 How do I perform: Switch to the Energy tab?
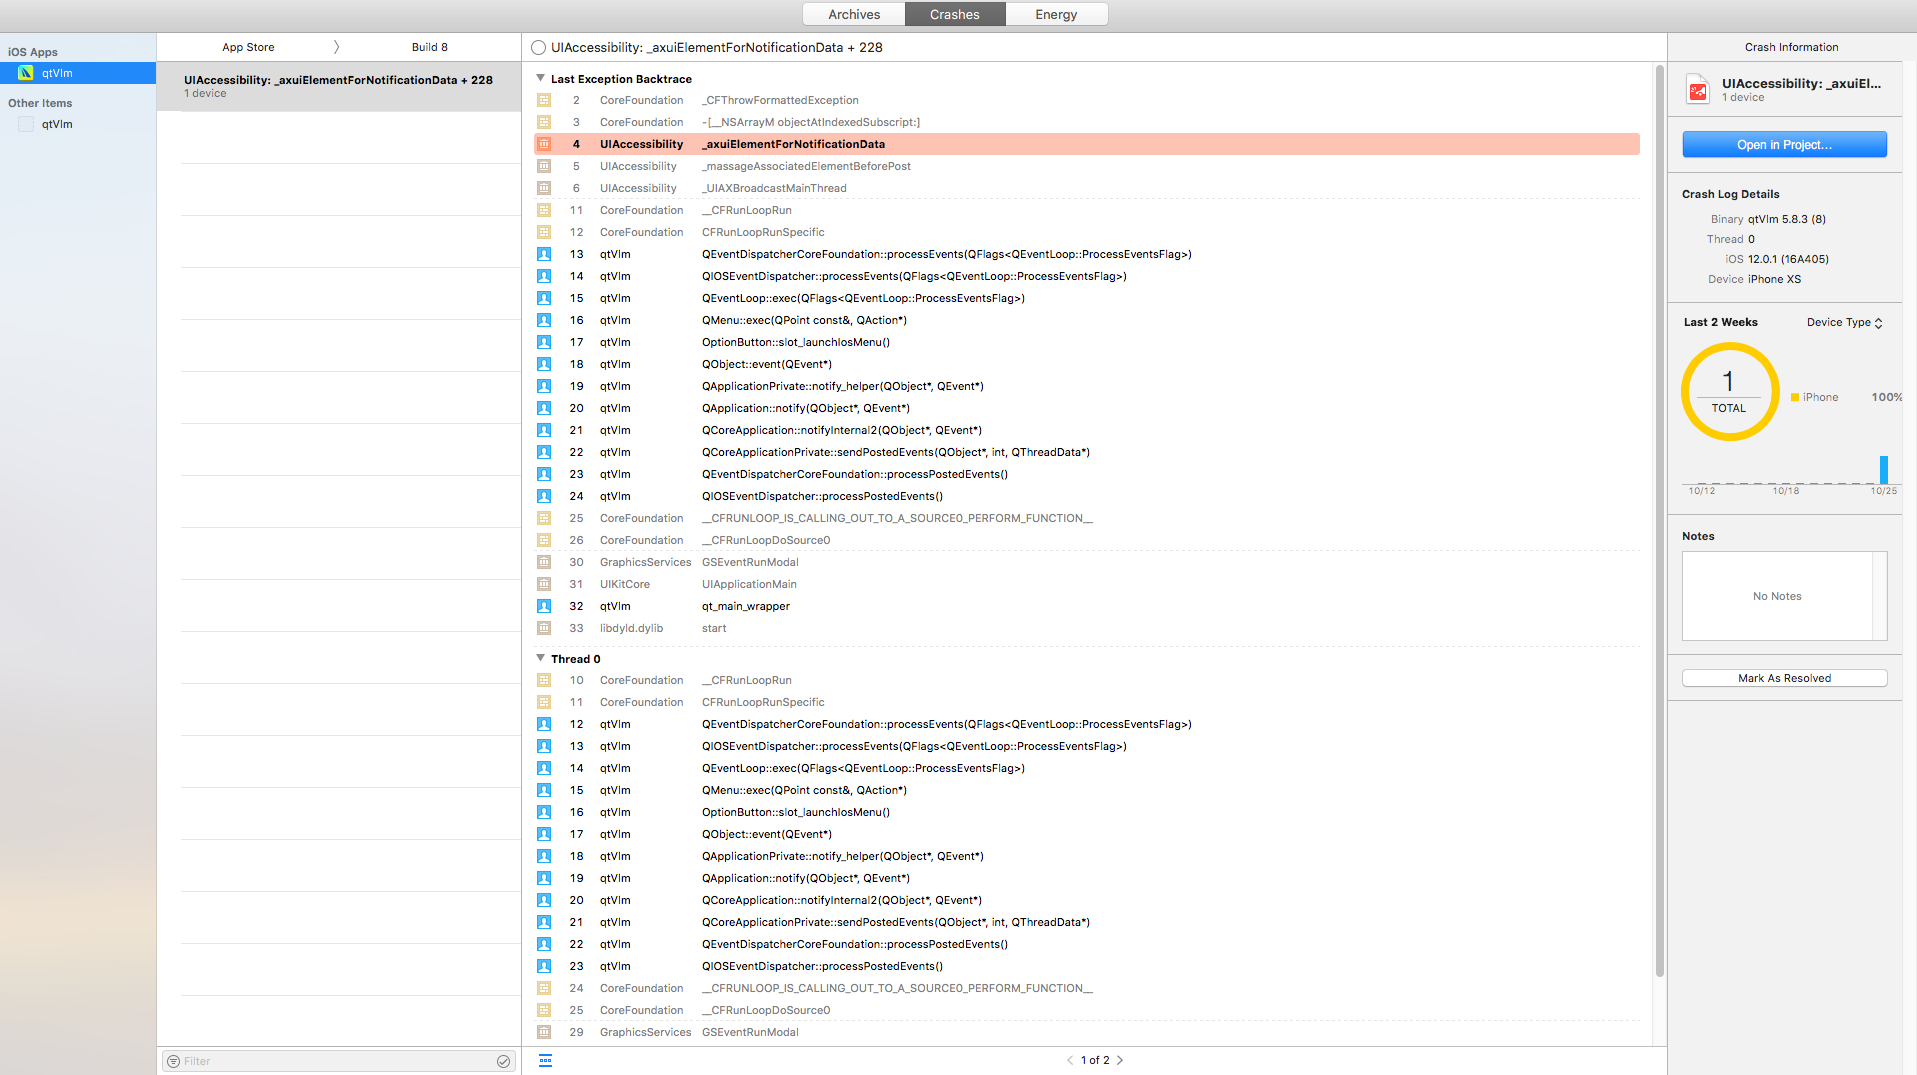point(1056,14)
